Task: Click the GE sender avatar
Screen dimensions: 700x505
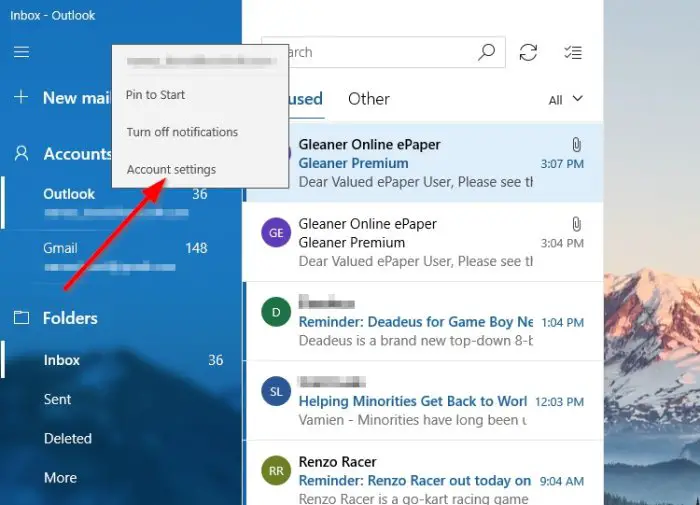Action: (x=276, y=233)
